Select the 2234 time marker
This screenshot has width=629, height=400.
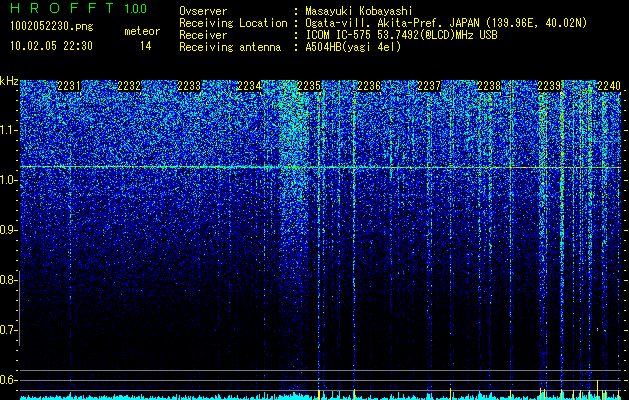(249, 86)
